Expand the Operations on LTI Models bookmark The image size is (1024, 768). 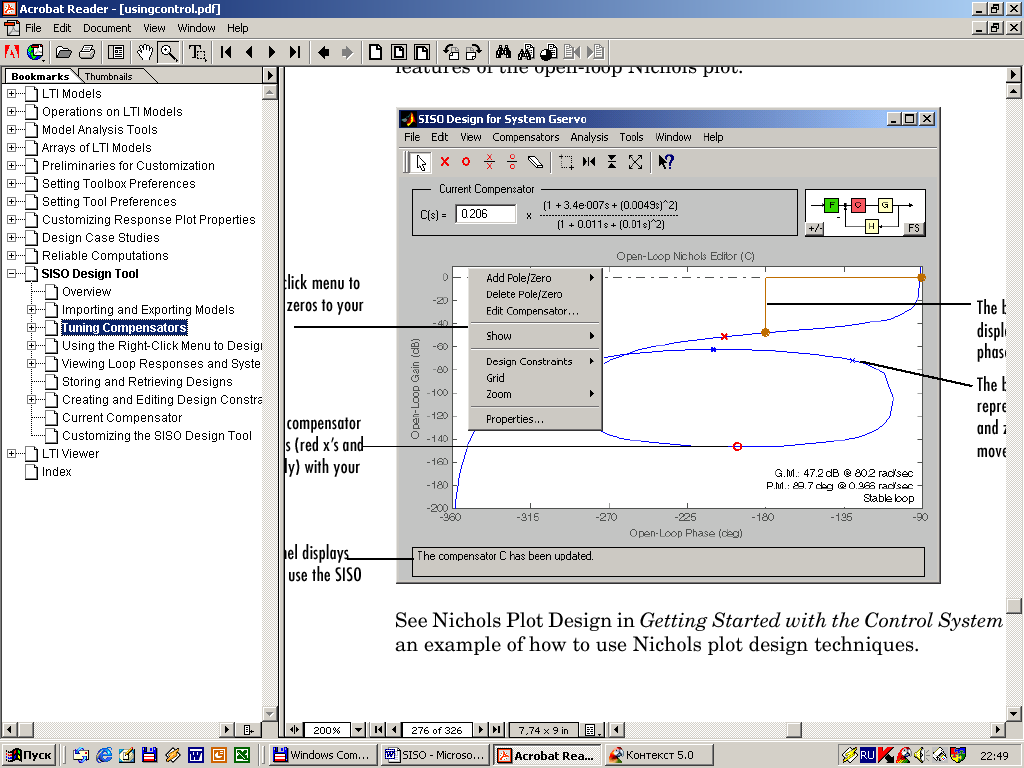tap(12, 112)
